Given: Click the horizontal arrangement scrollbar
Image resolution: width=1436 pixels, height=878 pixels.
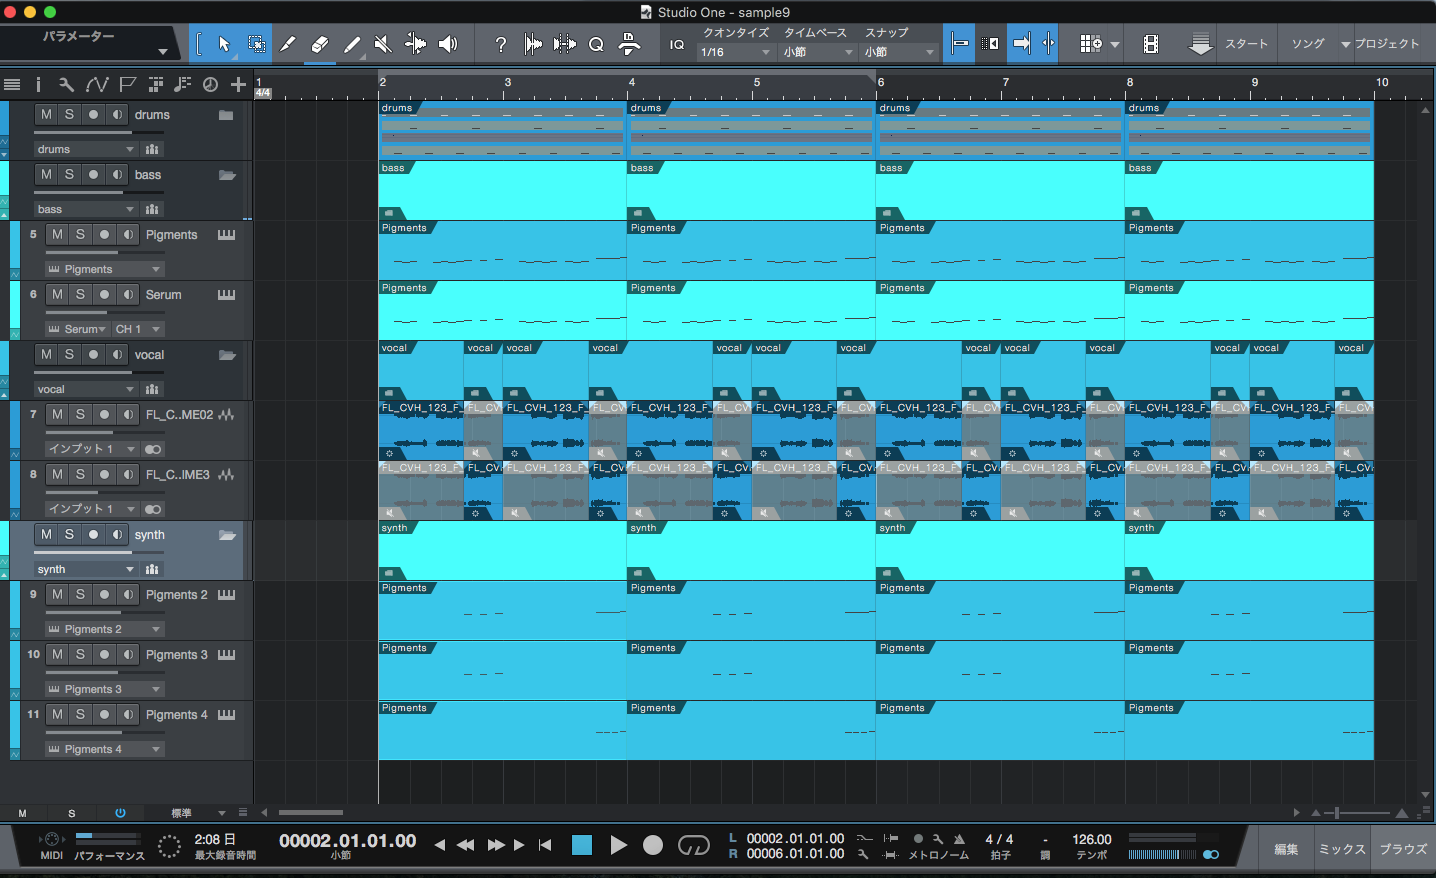Looking at the screenshot, I should (x=311, y=813).
